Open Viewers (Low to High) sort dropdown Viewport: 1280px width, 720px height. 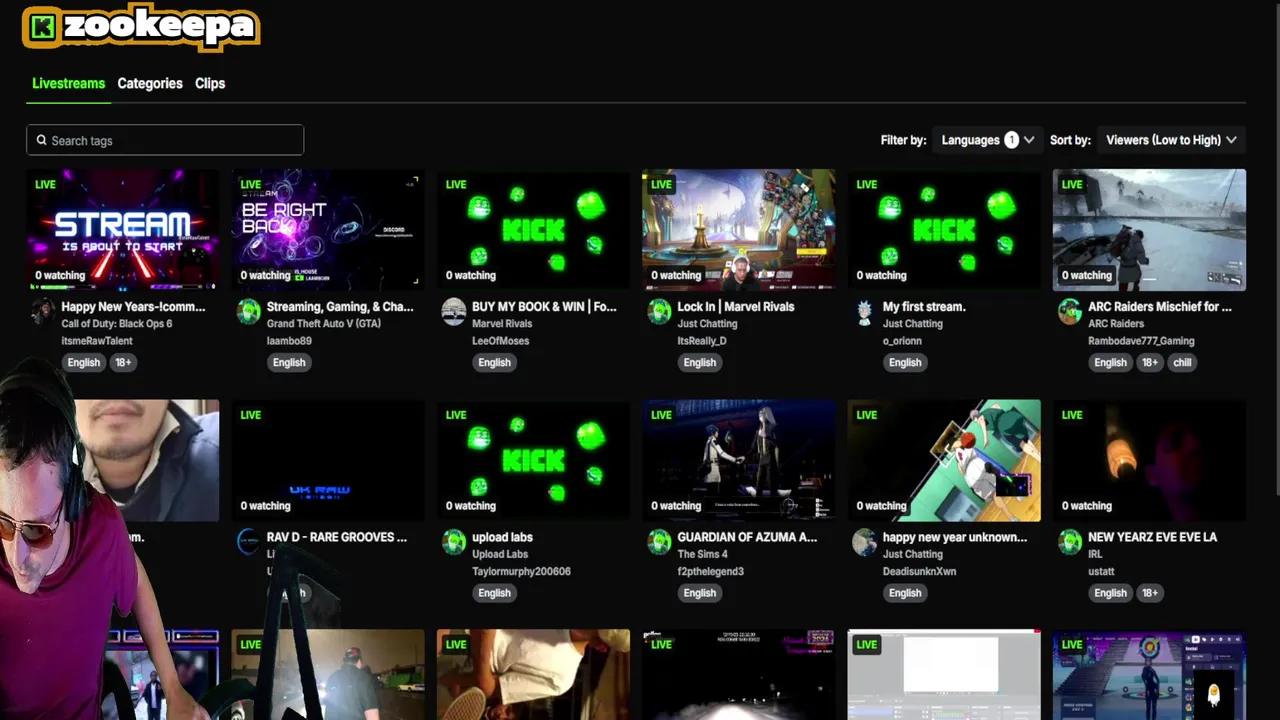pos(1171,140)
